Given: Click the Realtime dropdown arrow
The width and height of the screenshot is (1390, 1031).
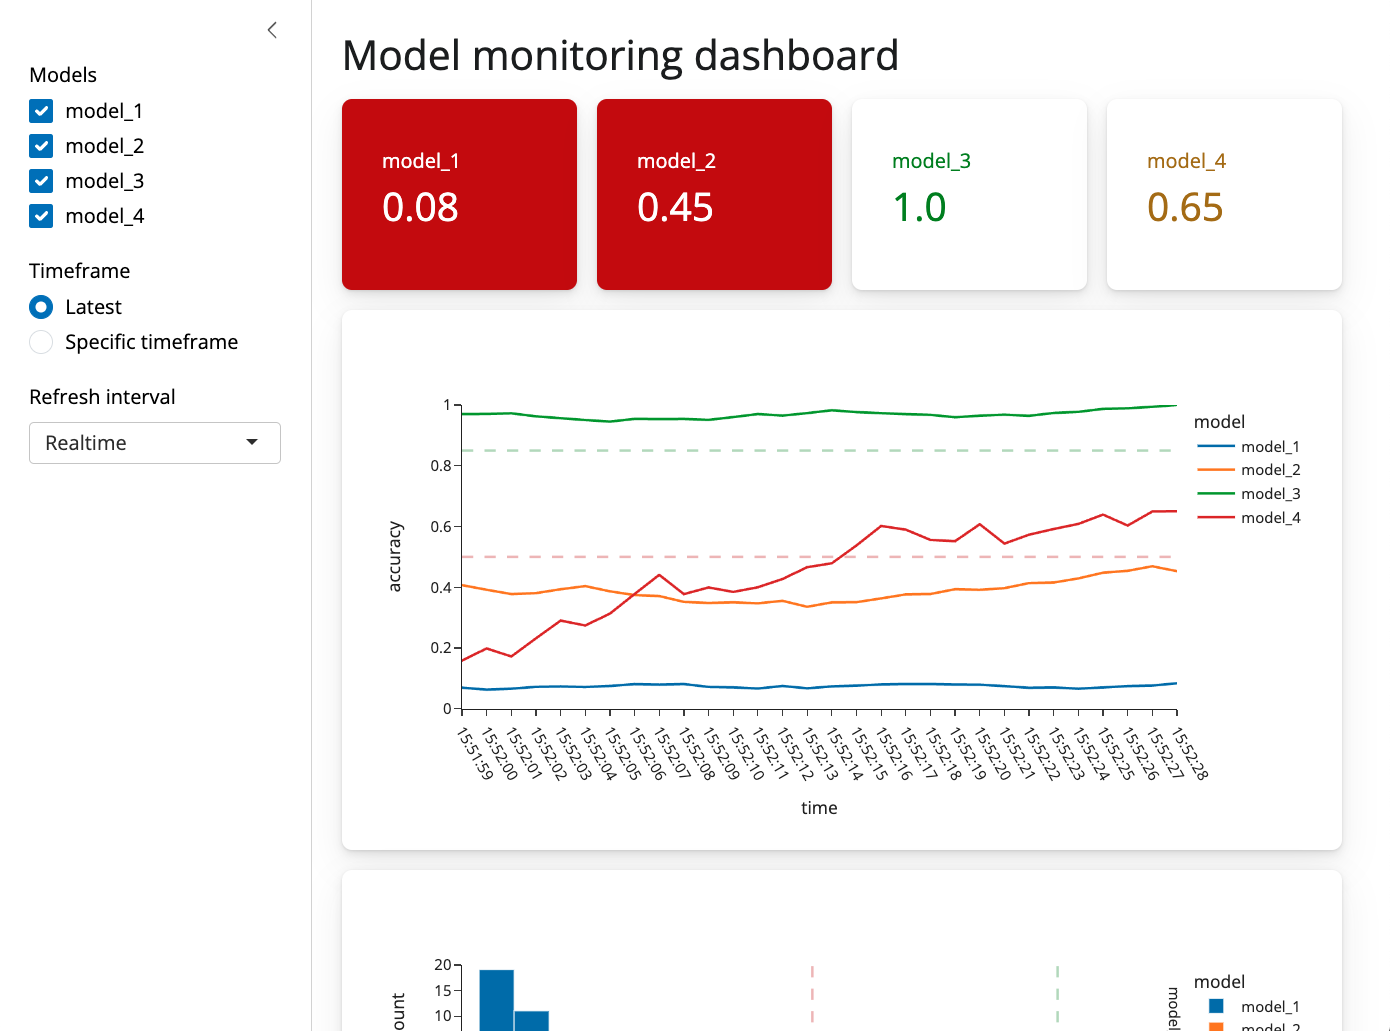Looking at the screenshot, I should (252, 443).
